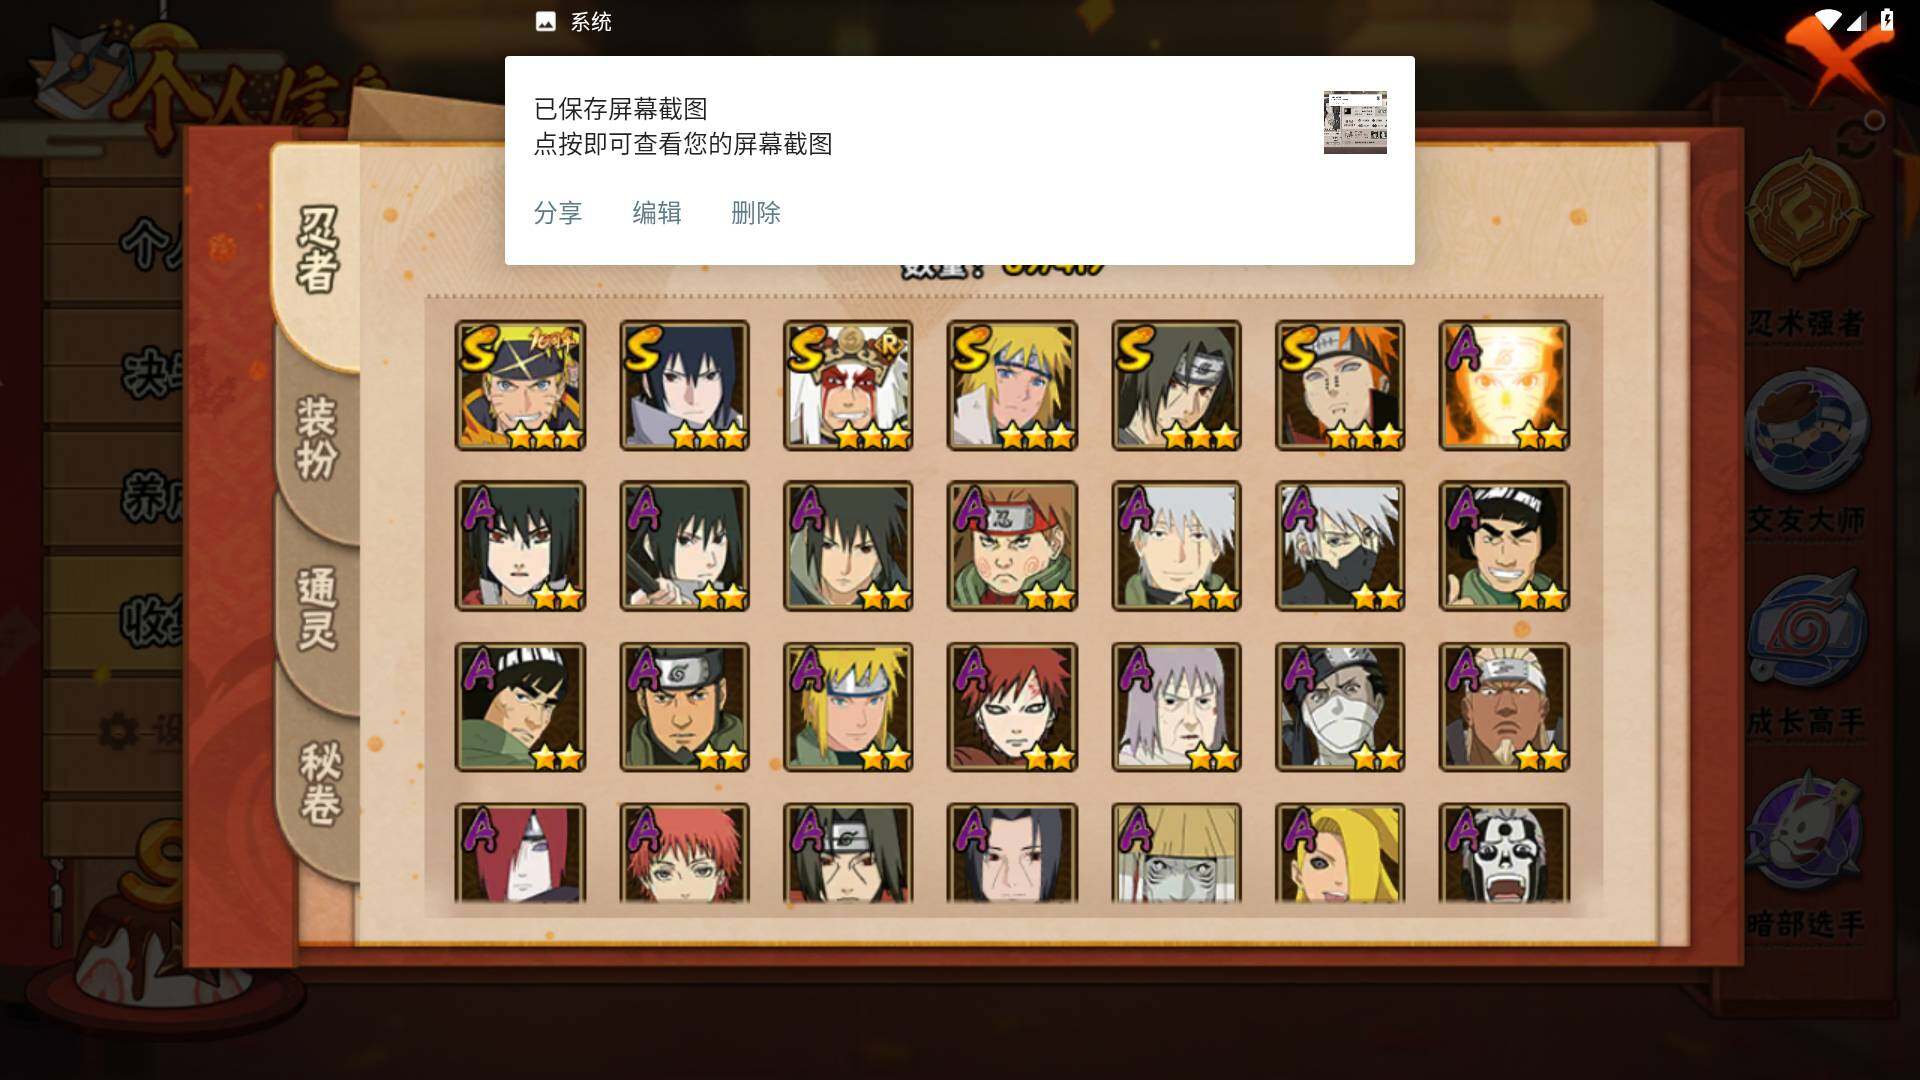
Task: Open the 秘卷 tab
Action: (x=320, y=782)
